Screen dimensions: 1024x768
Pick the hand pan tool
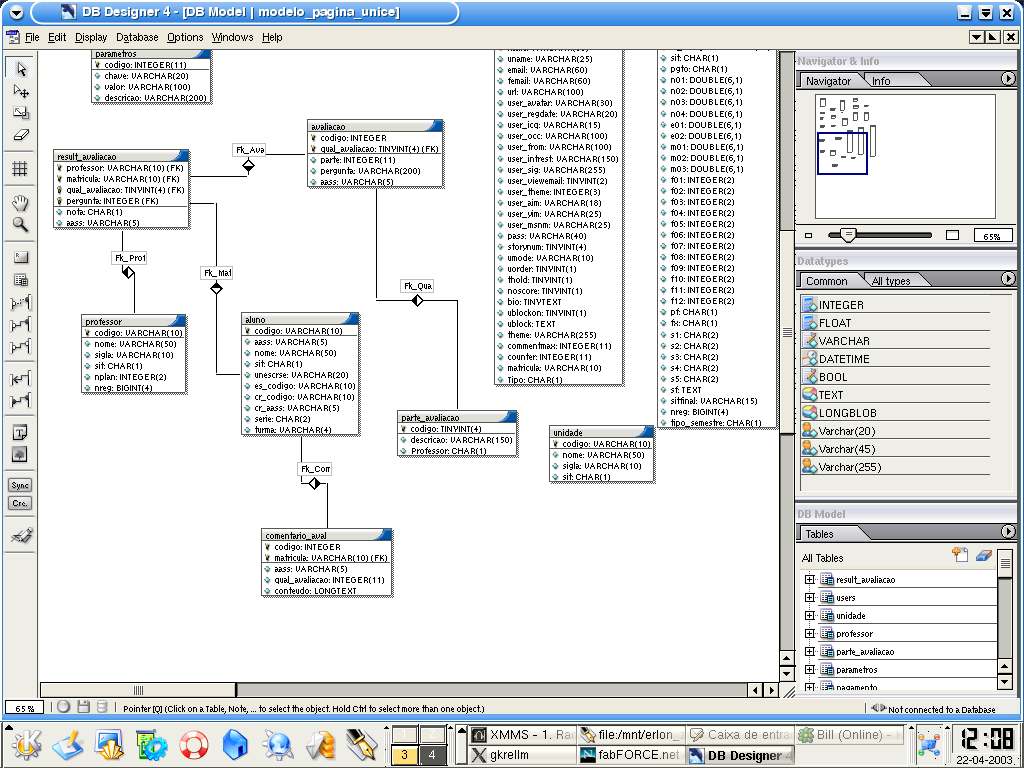tap(20, 202)
